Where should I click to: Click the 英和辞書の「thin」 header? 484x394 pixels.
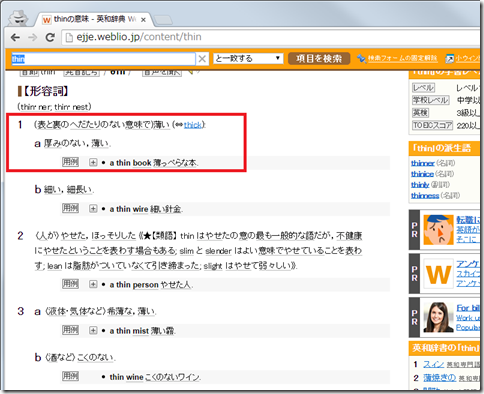click(445, 348)
